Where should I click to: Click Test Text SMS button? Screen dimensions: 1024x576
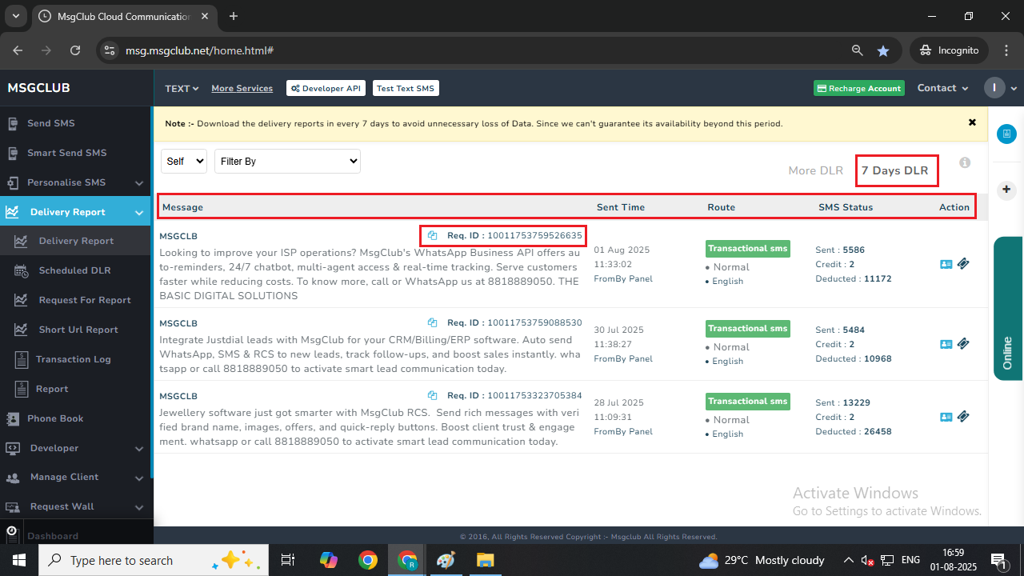click(x=406, y=88)
